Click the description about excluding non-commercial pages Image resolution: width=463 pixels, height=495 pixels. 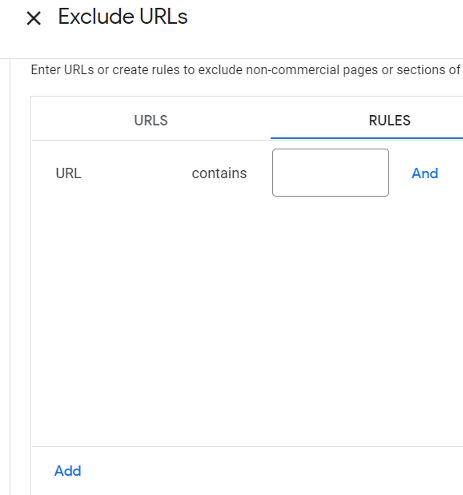(247, 70)
